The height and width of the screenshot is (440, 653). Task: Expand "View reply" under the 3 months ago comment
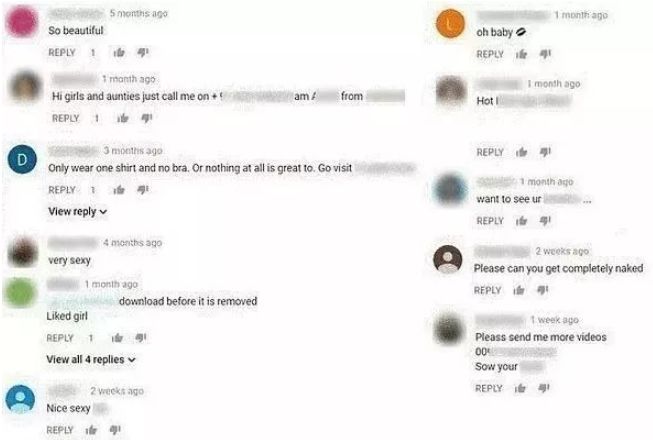[77, 211]
